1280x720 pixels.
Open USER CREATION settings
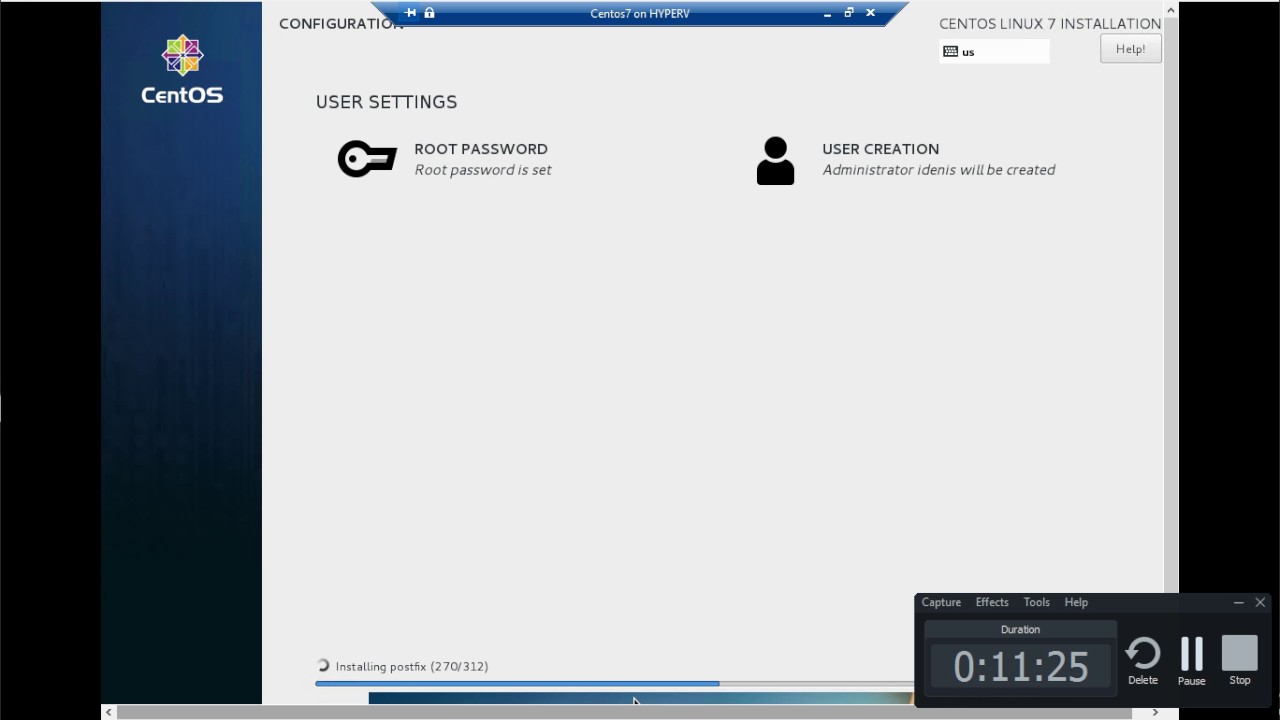880,149
